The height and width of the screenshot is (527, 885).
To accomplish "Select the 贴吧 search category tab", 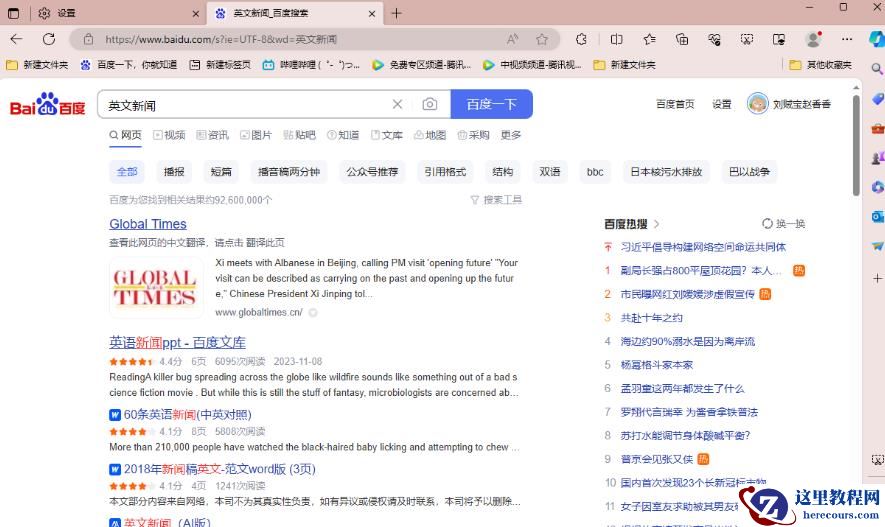I will [x=300, y=135].
